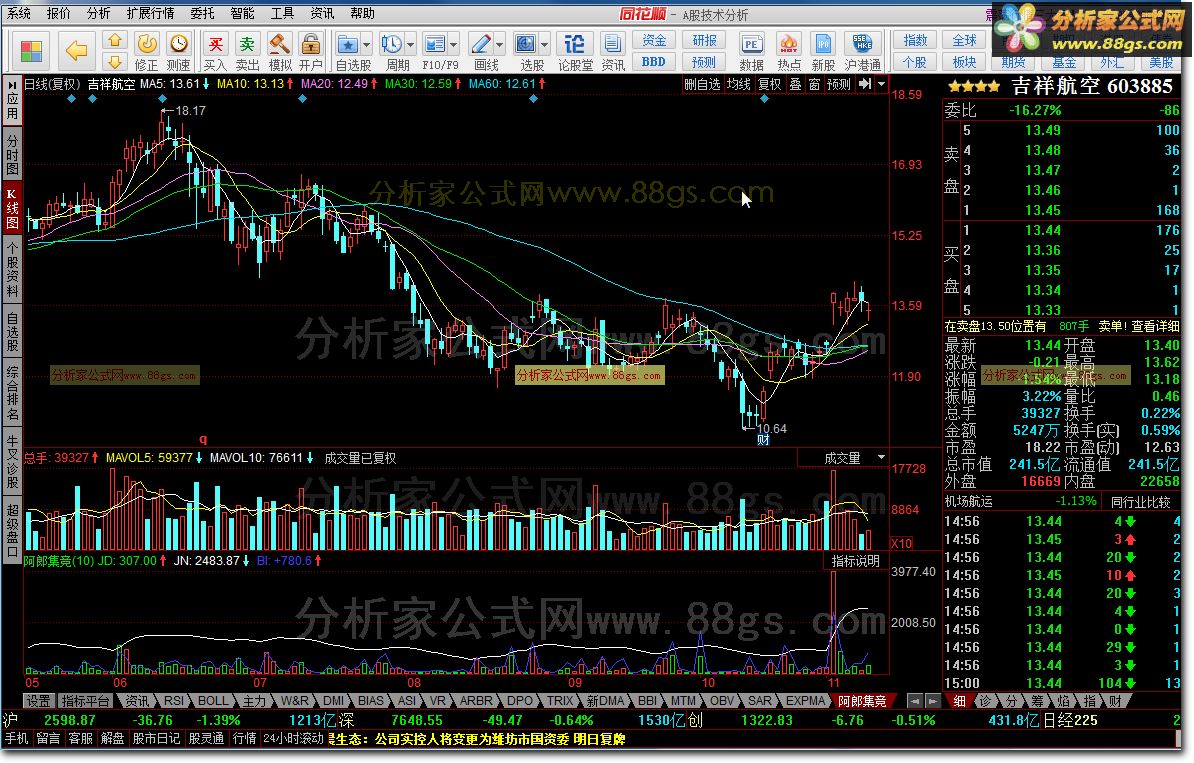
Task: Click the 开户 open account lock icon
Action: point(310,52)
